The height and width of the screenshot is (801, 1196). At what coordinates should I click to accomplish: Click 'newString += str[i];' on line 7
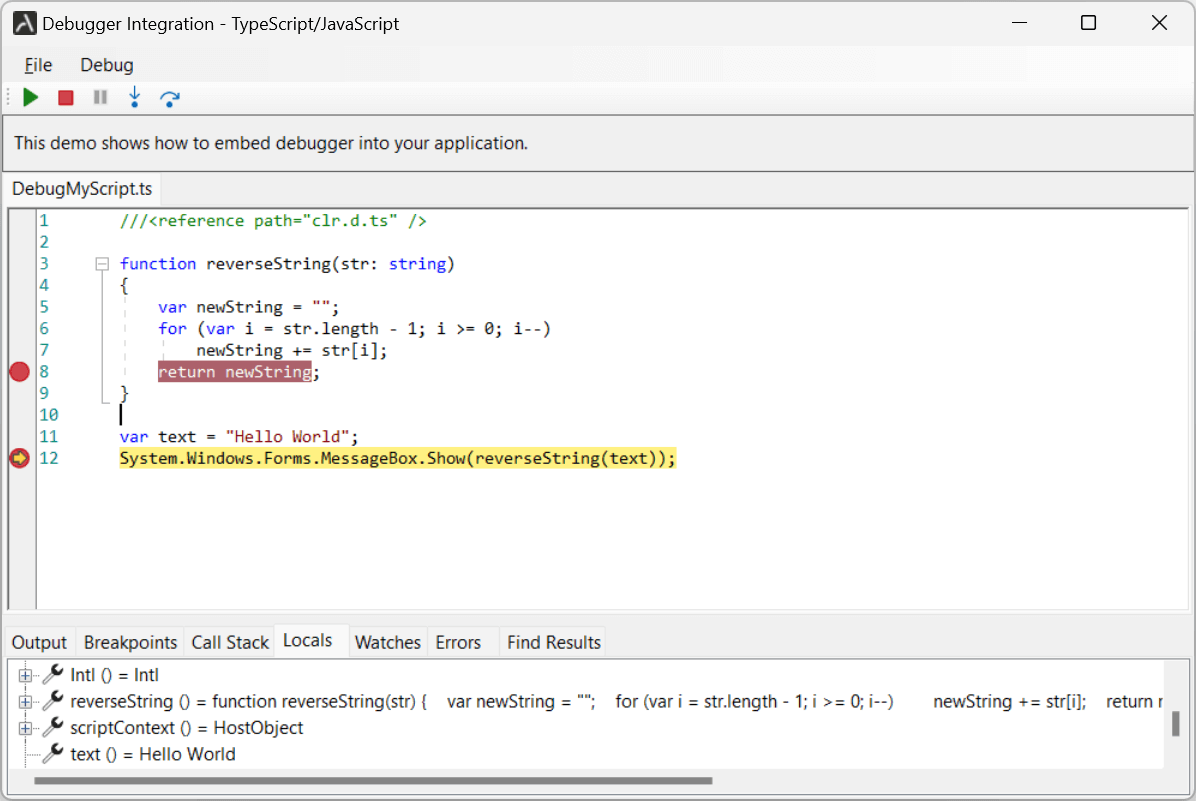point(291,350)
